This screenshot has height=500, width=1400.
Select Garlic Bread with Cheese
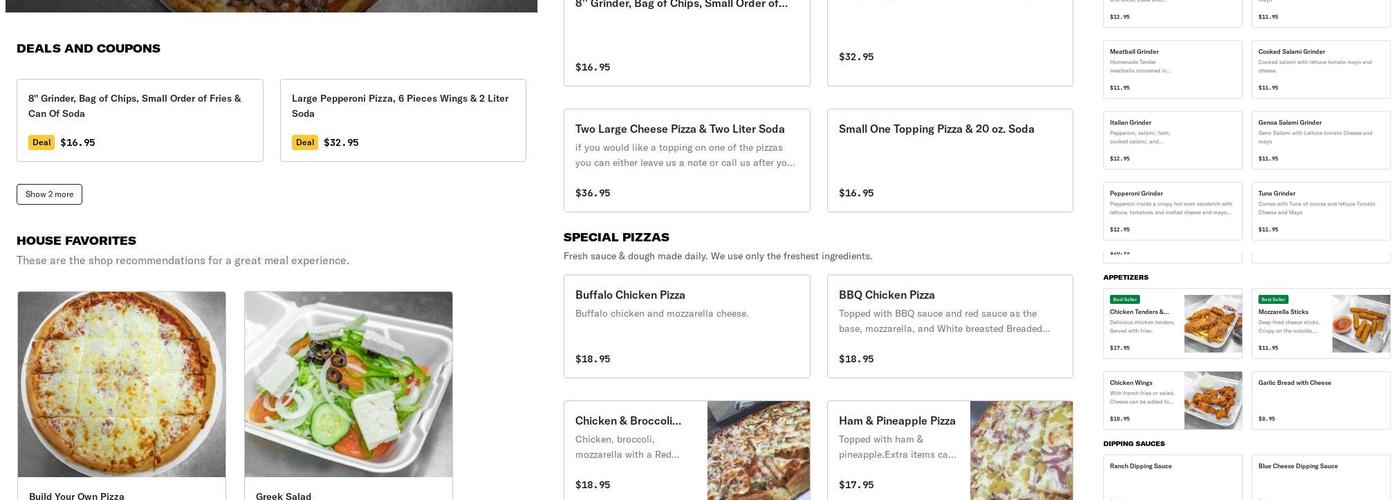coord(1320,400)
